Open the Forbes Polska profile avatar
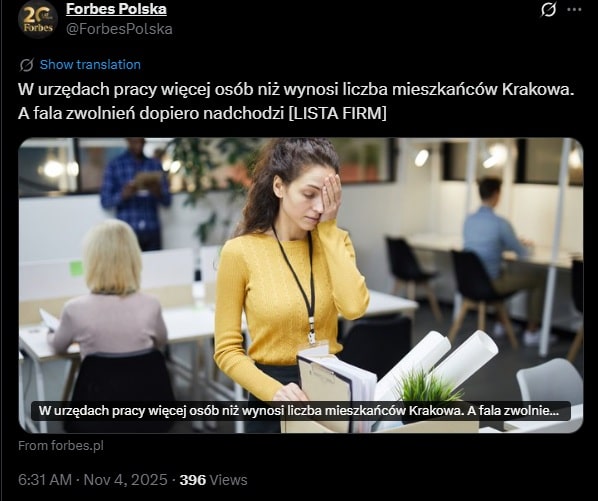Image resolution: width=598 pixels, height=501 pixels. (x=38, y=19)
